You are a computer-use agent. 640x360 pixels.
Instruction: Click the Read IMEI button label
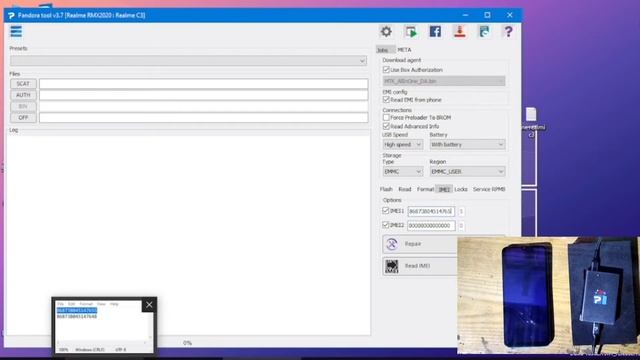417,266
